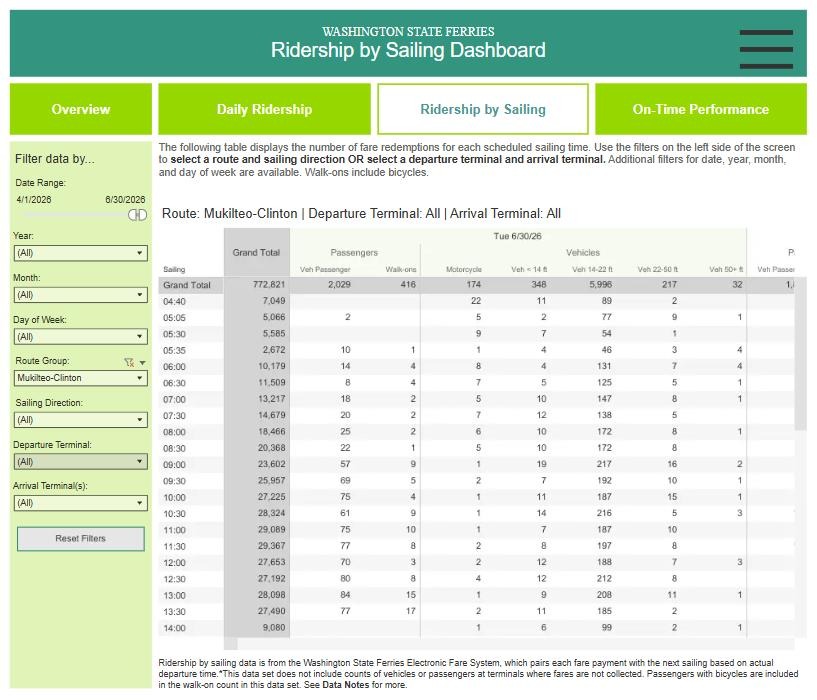Switch to the Overview tab
The image size is (817, 700).
point(81,109)
